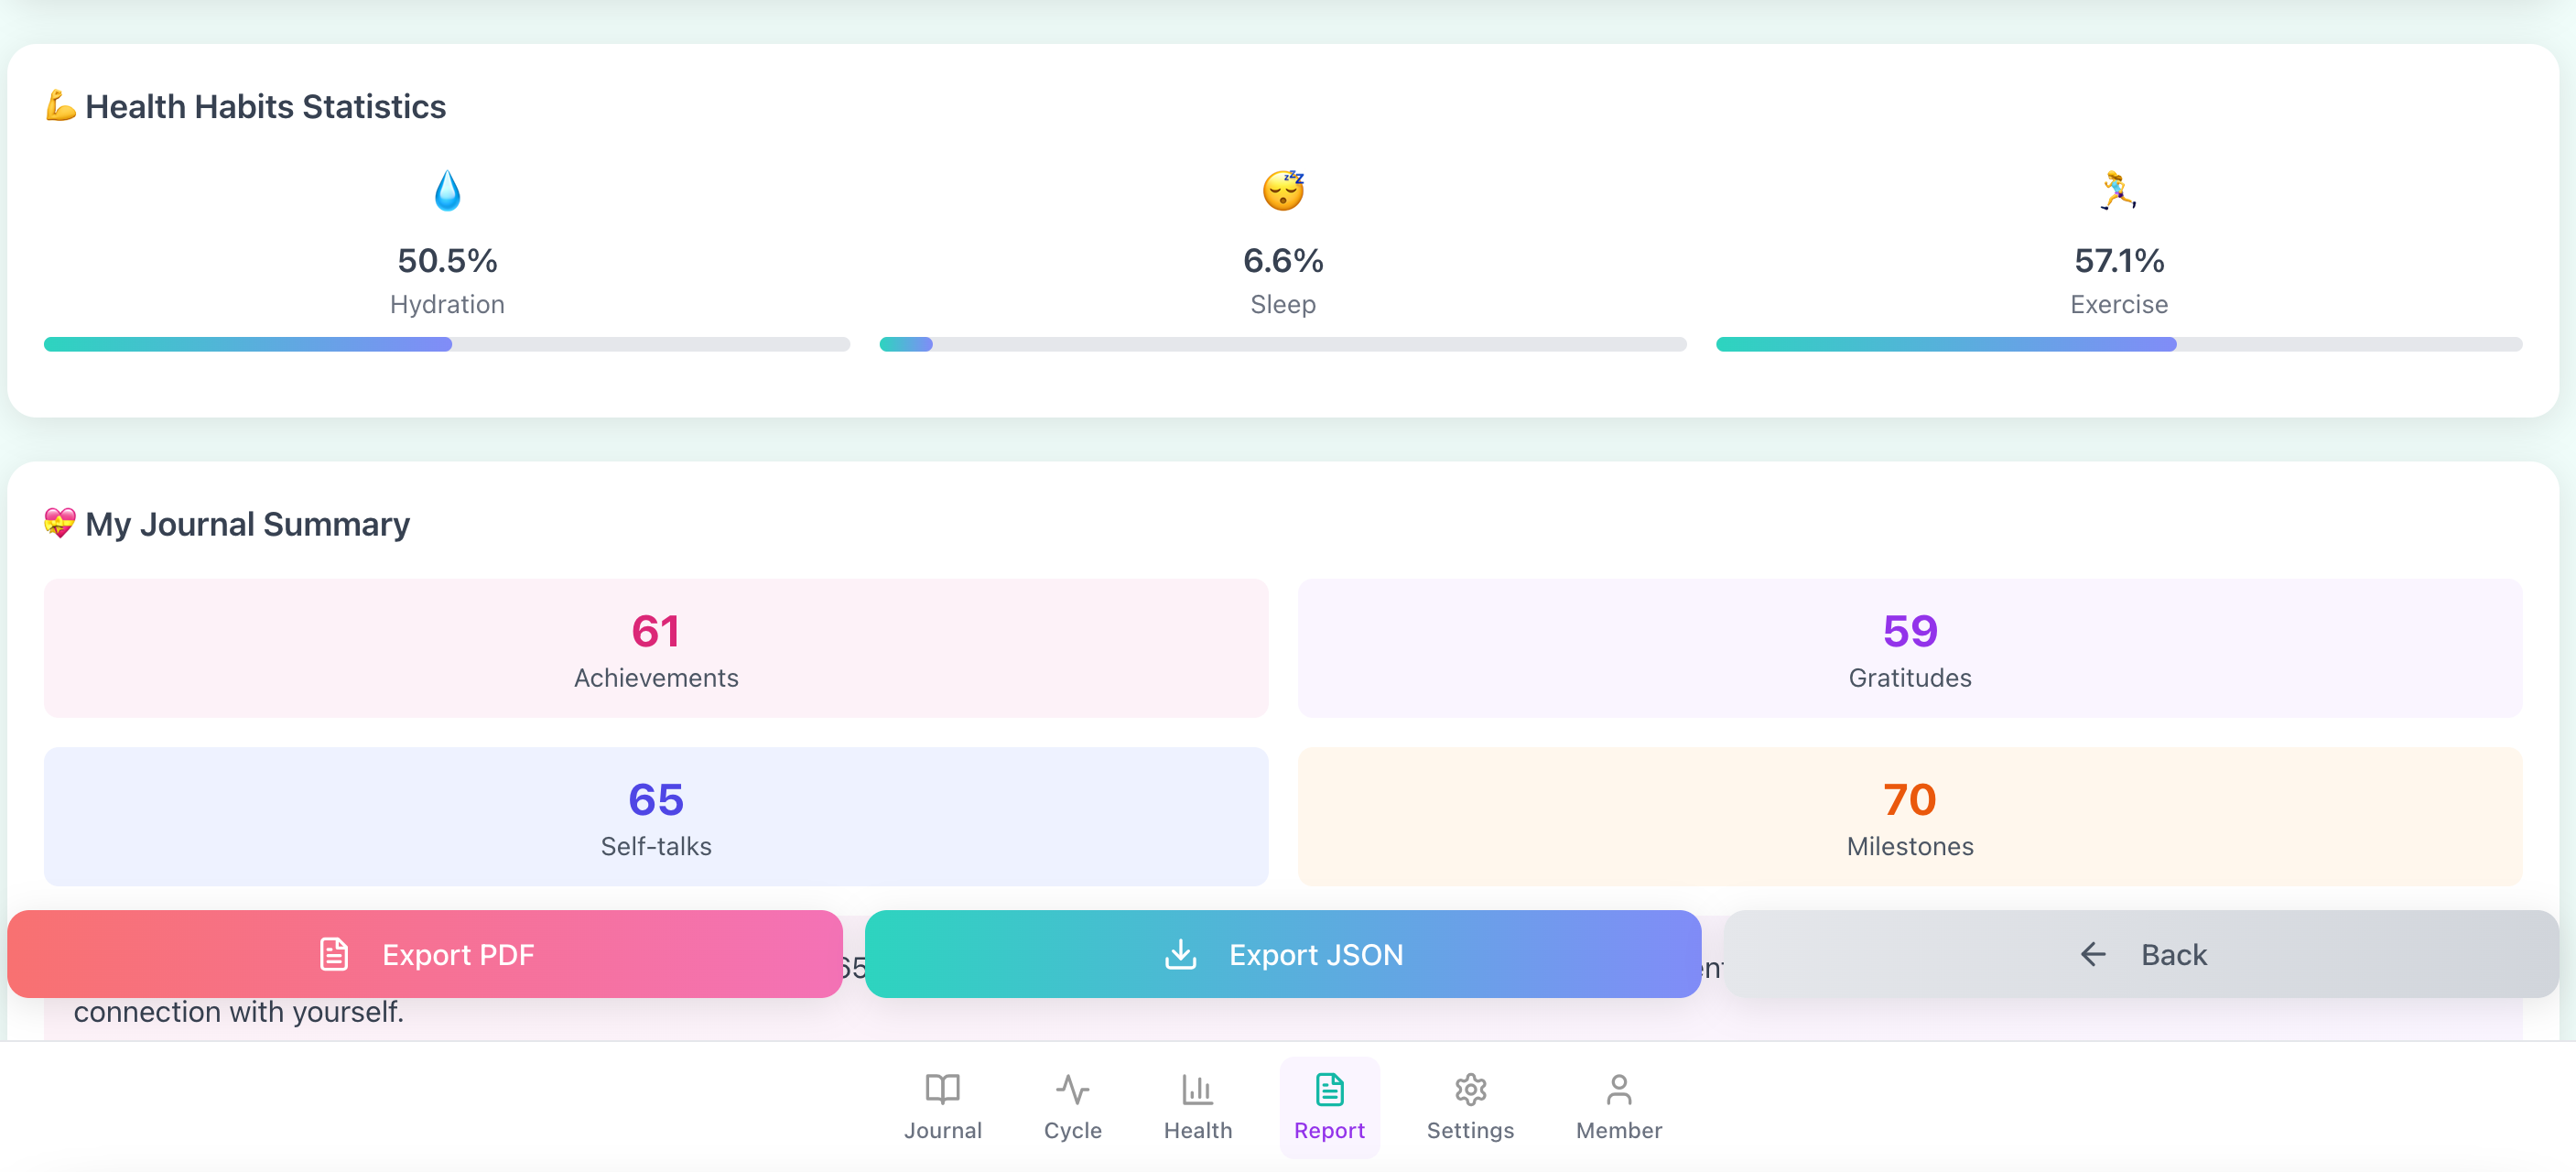This screenshot has height=1172, width=2576.
Task: Click the flexed arm emoji heading icon
Action: 60,106
